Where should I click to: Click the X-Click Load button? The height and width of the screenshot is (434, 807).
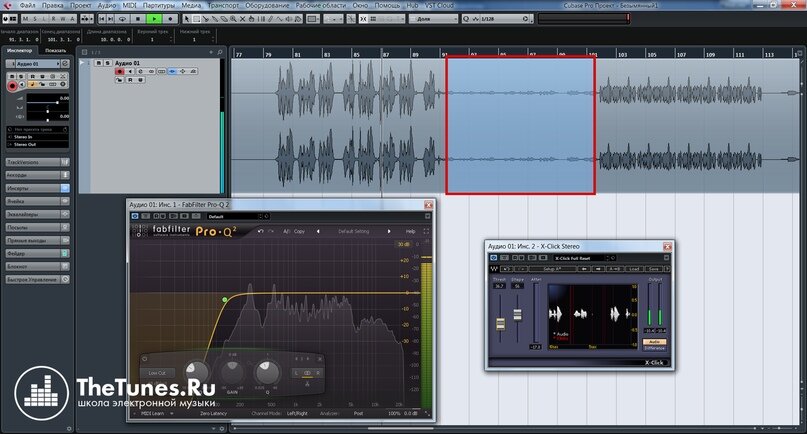coord(634,269)
